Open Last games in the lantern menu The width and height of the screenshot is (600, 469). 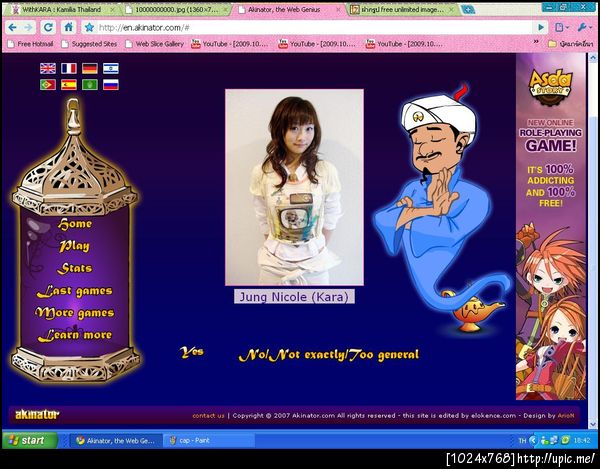click(x=75, y=291)
